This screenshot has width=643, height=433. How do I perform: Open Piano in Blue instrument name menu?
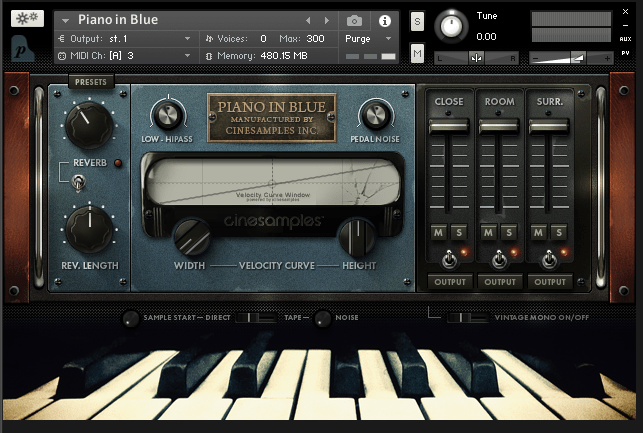66,20
